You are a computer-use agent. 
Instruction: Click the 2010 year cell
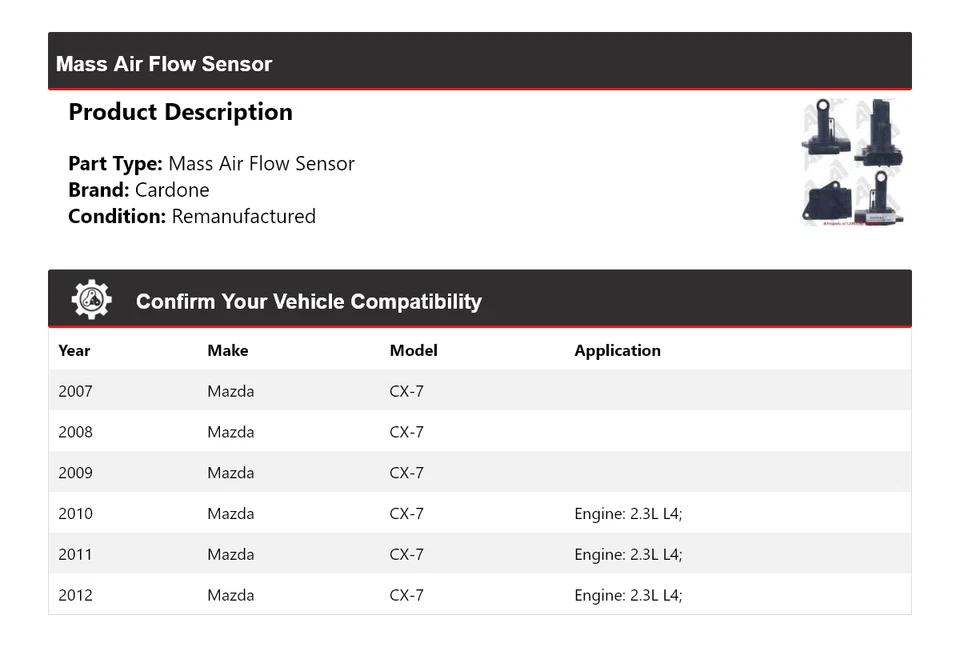click(75, 514)
